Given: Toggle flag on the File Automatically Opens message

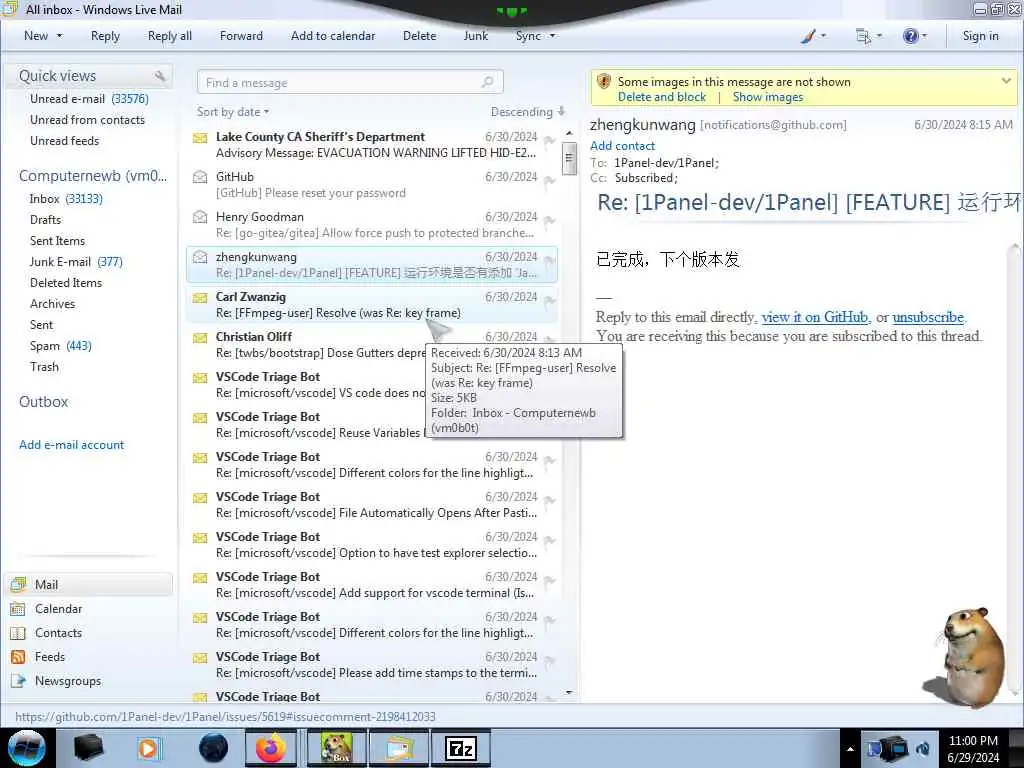Looking at the screenshot, I should pyautogui.click(x=550, y=500).
